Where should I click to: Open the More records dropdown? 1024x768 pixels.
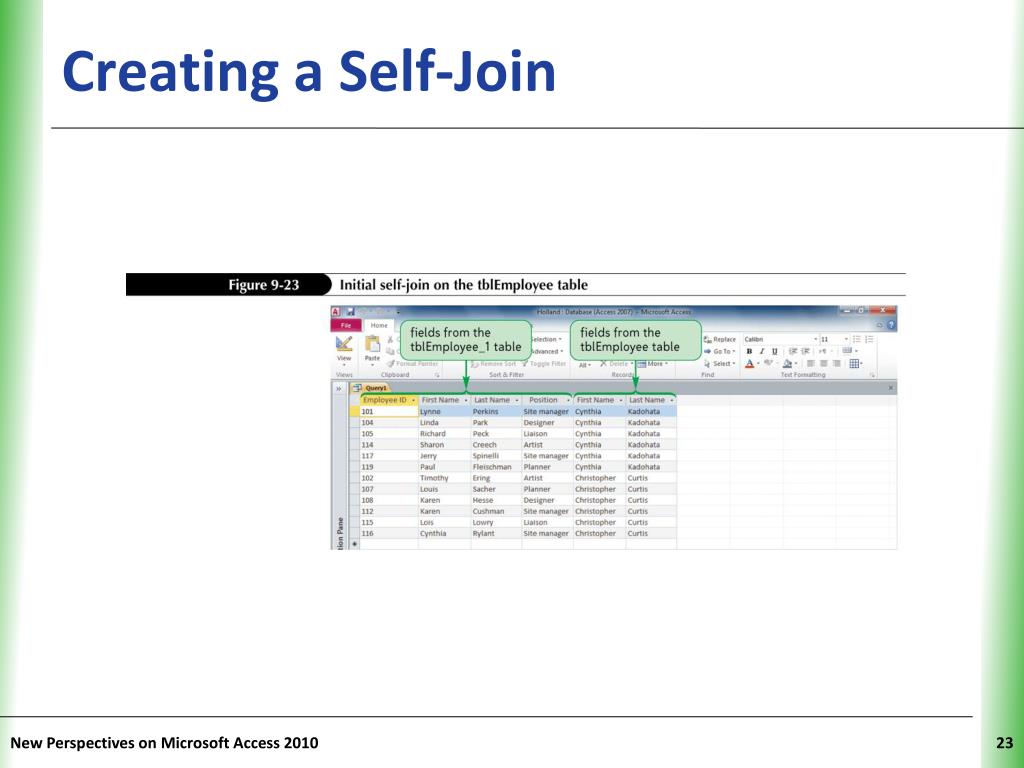pyautogui.click(x=652, y=364)
